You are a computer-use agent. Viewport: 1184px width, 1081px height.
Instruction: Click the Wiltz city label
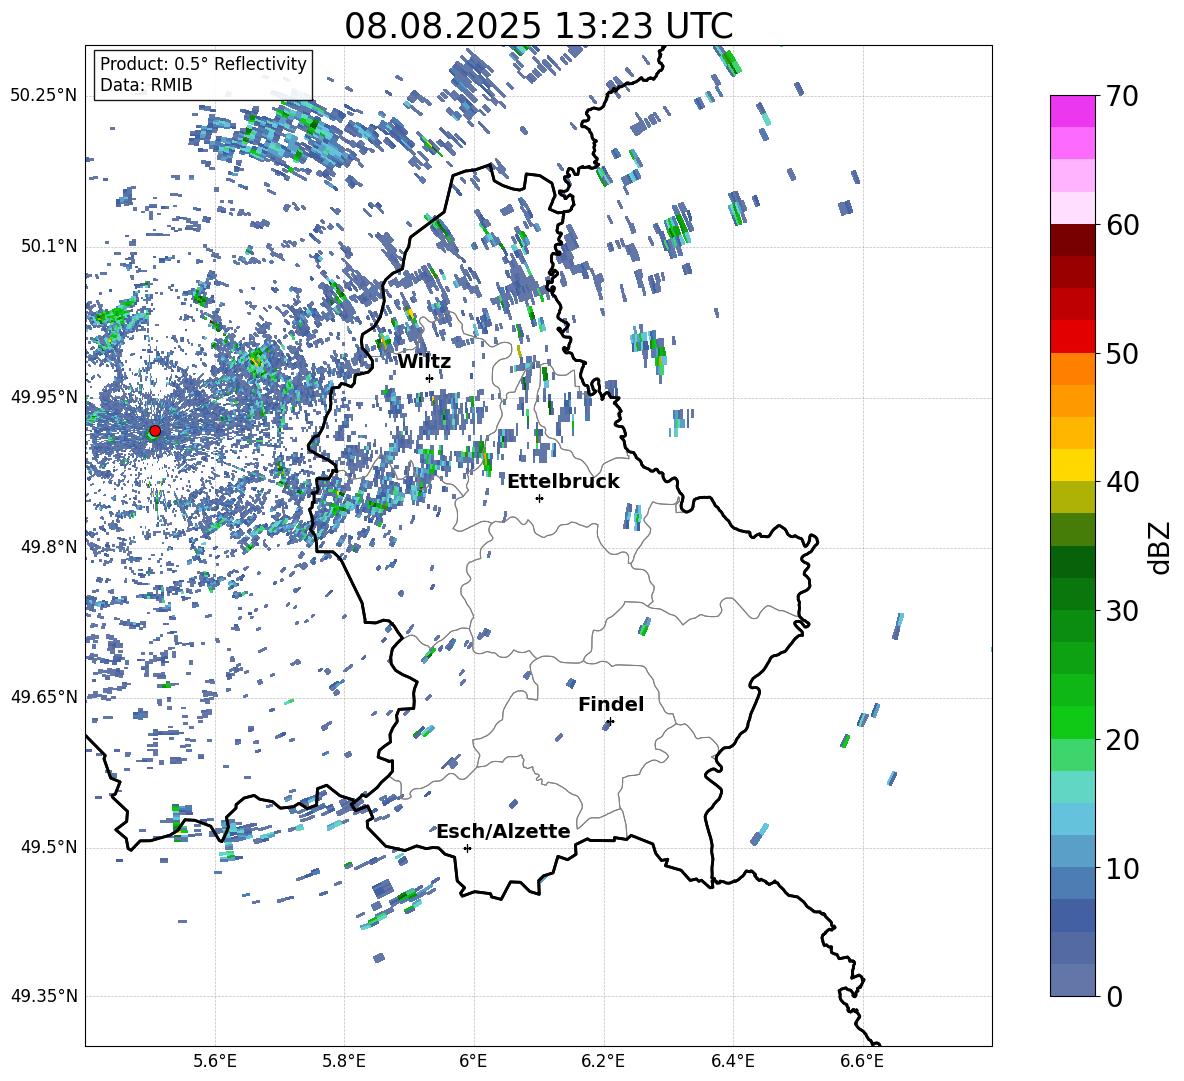click(424, 362)
